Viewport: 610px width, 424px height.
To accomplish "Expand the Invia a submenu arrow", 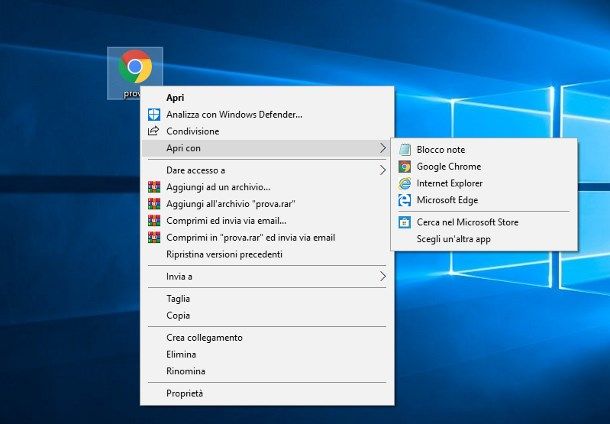I will tap(383, 276).
